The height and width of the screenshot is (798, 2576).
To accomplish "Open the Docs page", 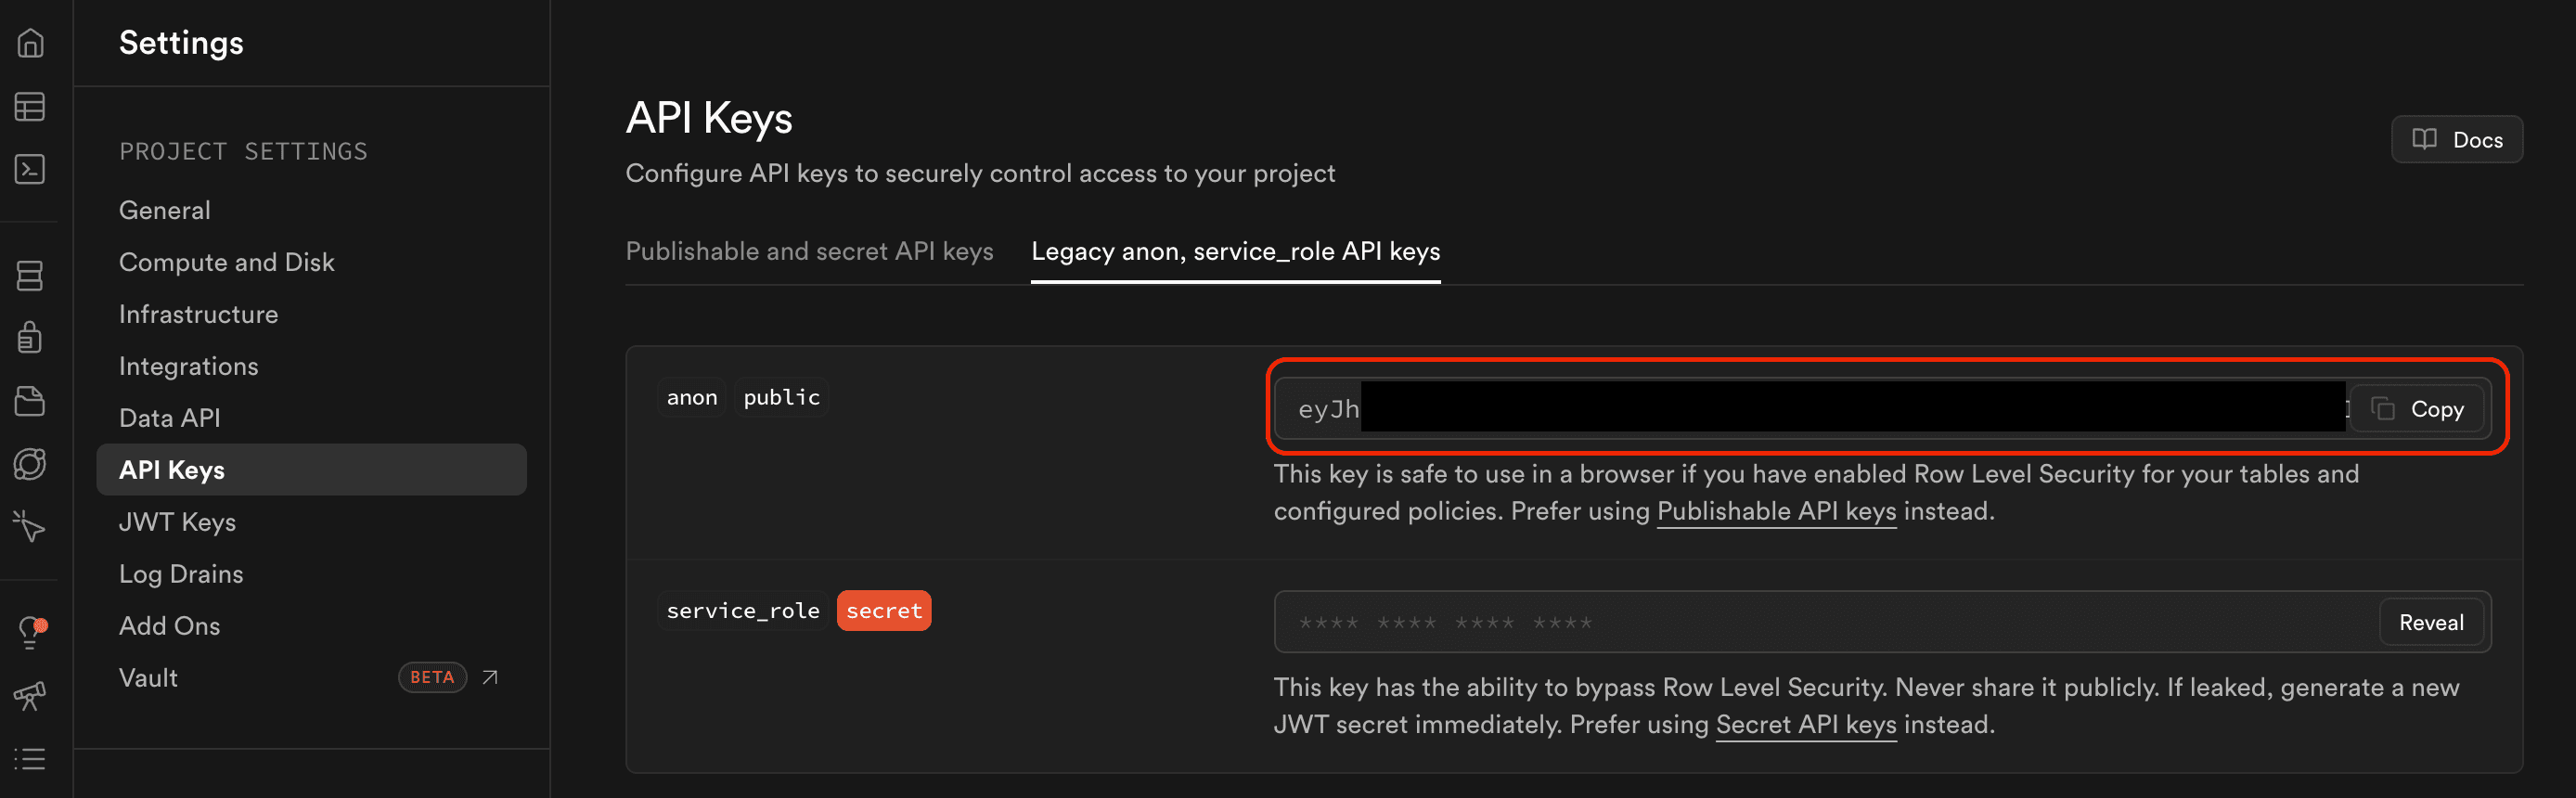I will (2457, 139).
